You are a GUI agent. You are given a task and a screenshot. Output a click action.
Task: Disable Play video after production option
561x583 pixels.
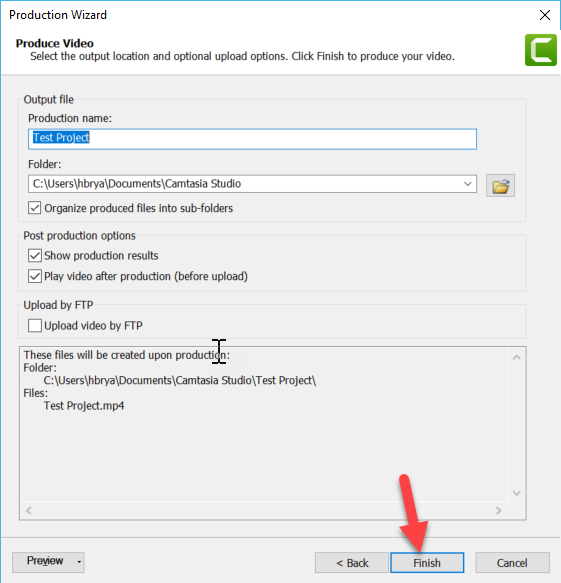[x=35, y=276]
